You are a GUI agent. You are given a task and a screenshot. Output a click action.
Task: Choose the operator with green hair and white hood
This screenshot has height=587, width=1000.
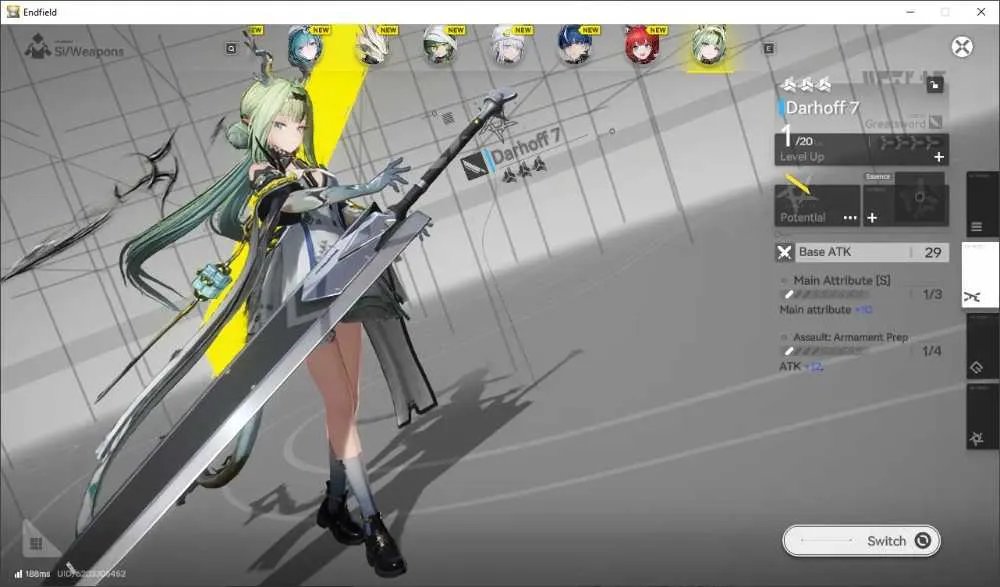(x=439, y=46)
